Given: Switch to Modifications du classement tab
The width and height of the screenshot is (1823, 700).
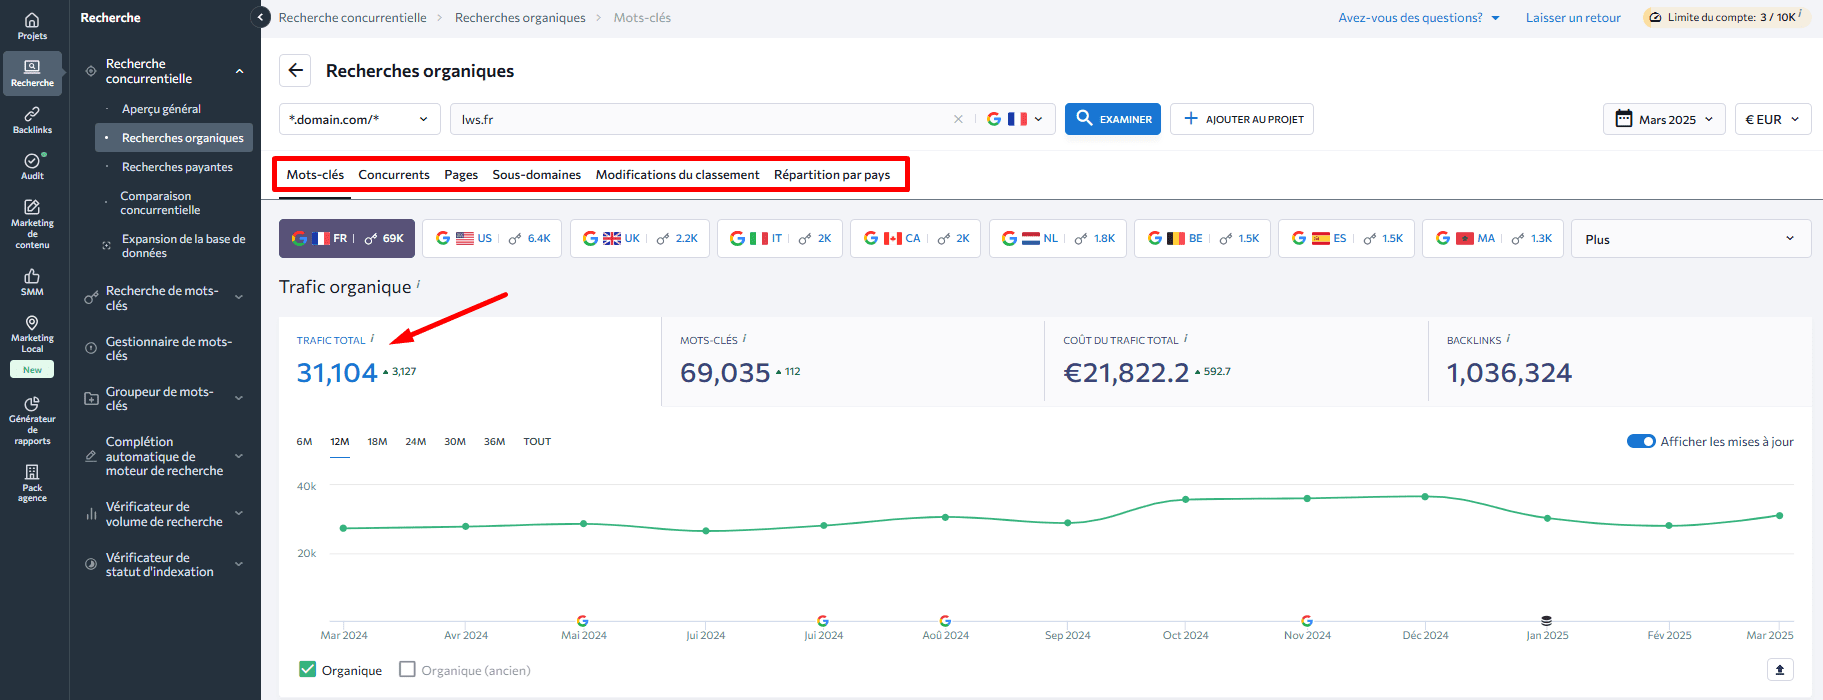Looking at the screenshot, I should [677, 174].
